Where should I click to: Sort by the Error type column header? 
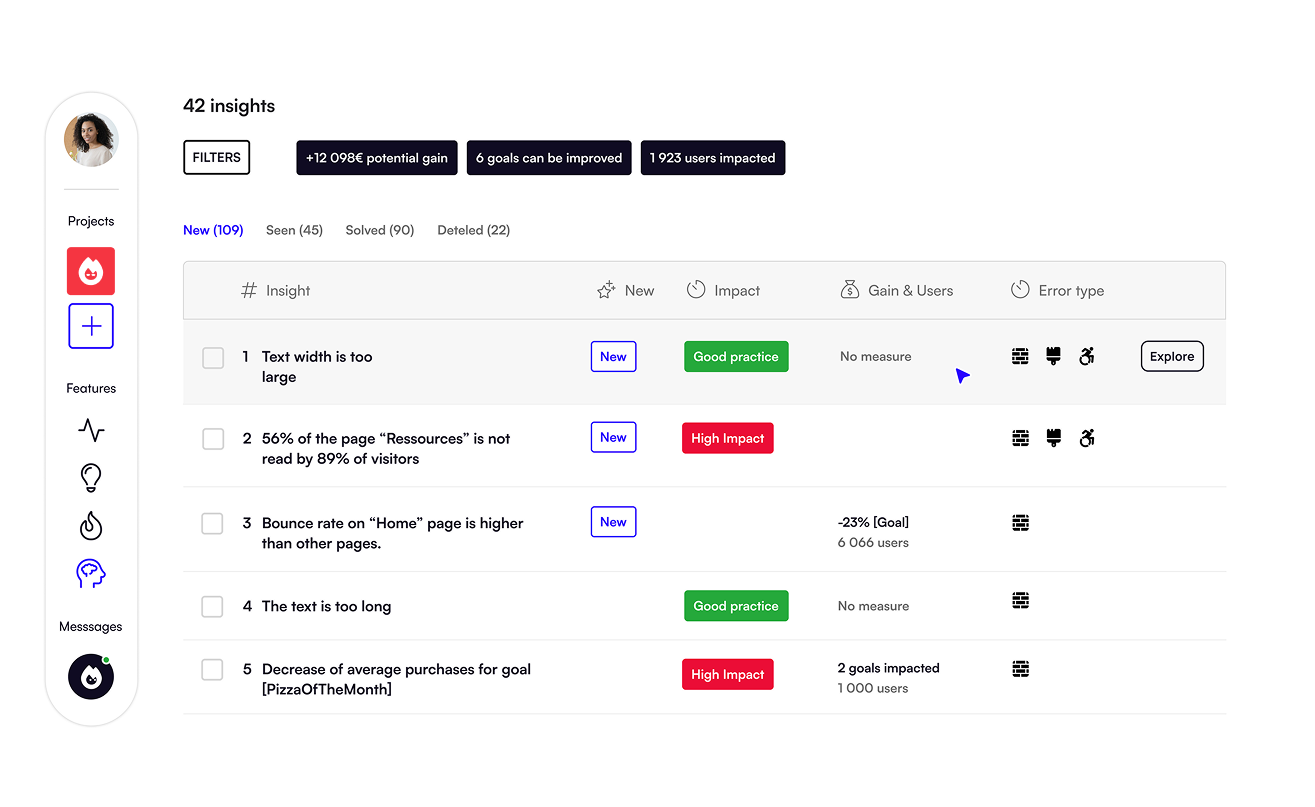(1071, 291)
